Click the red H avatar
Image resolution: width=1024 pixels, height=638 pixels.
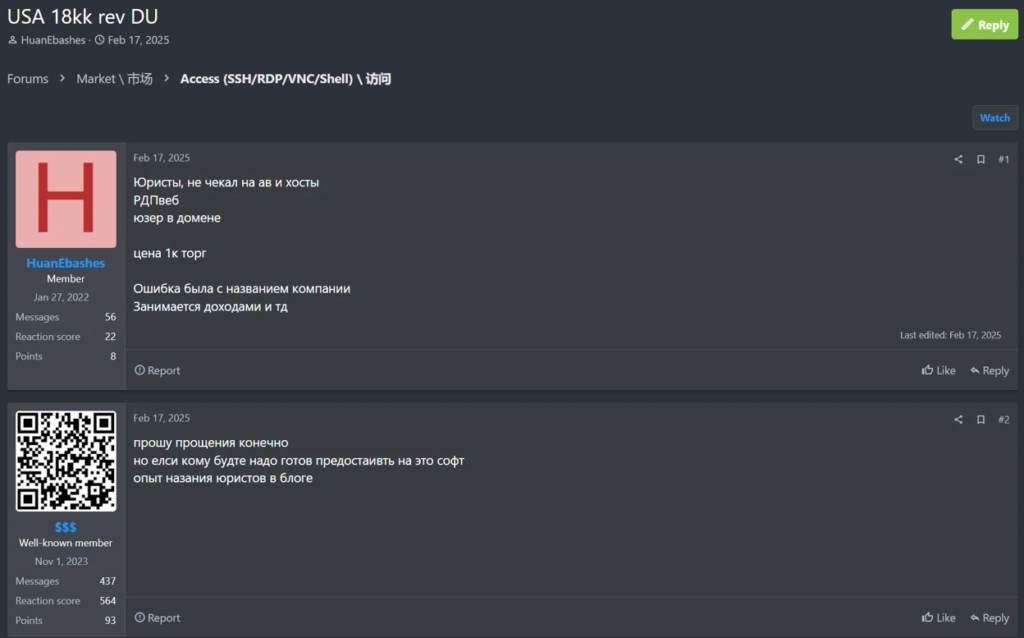[66, 199]
